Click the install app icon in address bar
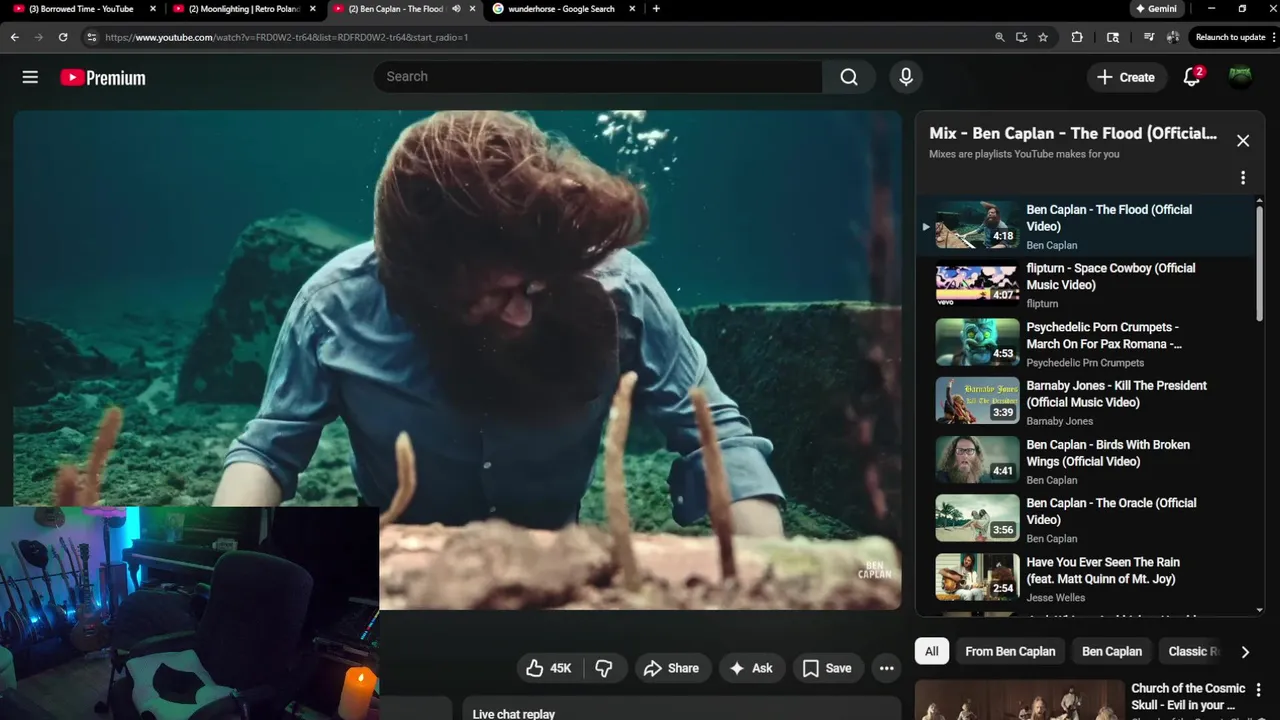This screenshot has height=720, width=1280. click(x=1021, y=37)
